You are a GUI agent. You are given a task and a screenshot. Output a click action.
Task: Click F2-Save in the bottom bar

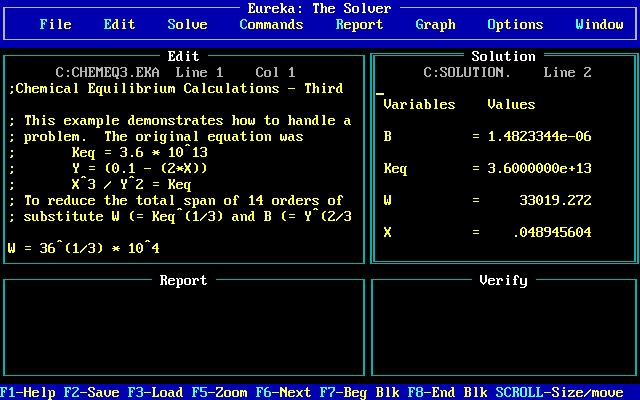click(92, 392)
